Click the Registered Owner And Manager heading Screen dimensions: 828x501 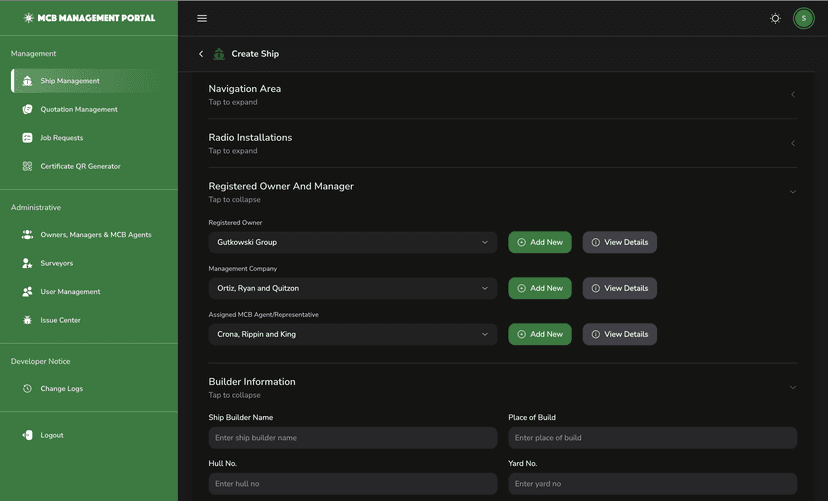click(281, 186)
